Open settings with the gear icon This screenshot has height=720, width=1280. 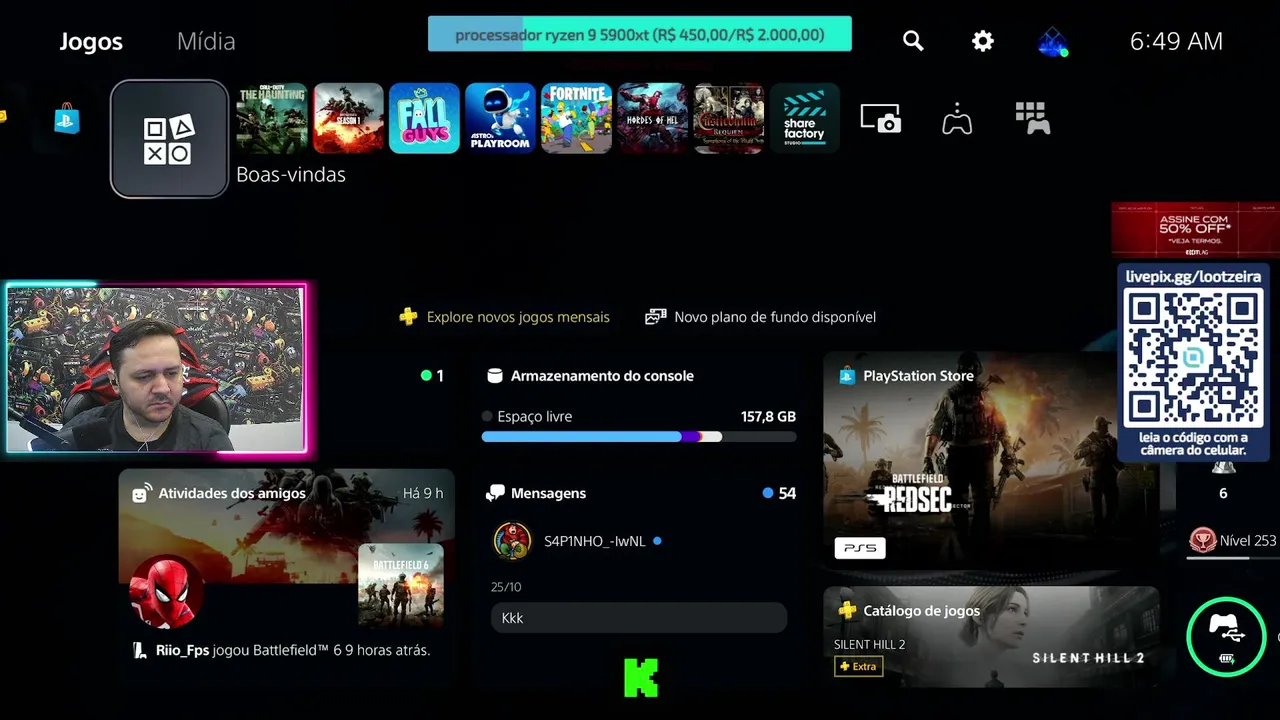point(983,41)
